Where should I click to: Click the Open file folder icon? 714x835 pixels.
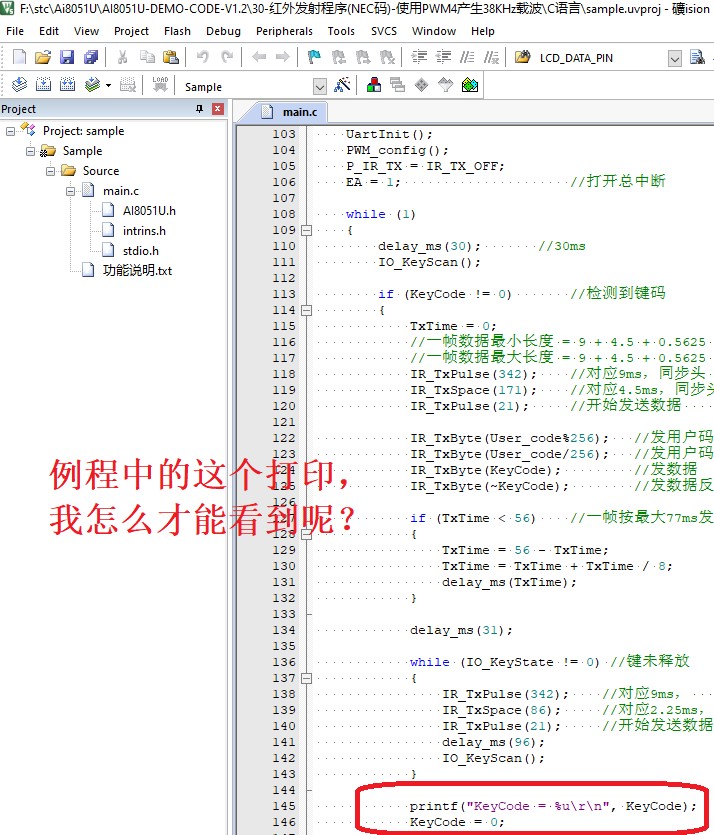pyautogui.click(x=43, y=58)
